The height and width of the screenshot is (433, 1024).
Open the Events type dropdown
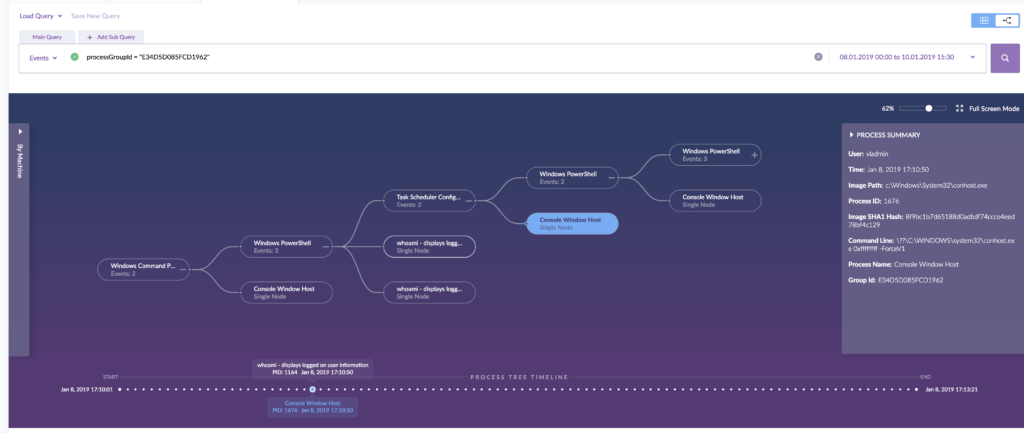(42, 58)
